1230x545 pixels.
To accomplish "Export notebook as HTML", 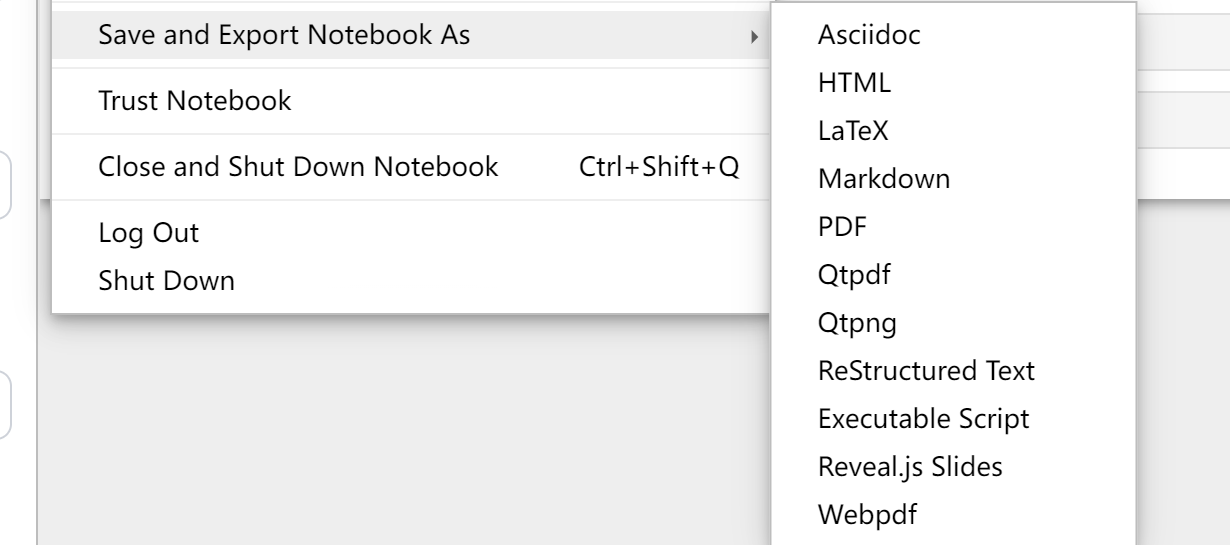I will [x=854, y=84].
